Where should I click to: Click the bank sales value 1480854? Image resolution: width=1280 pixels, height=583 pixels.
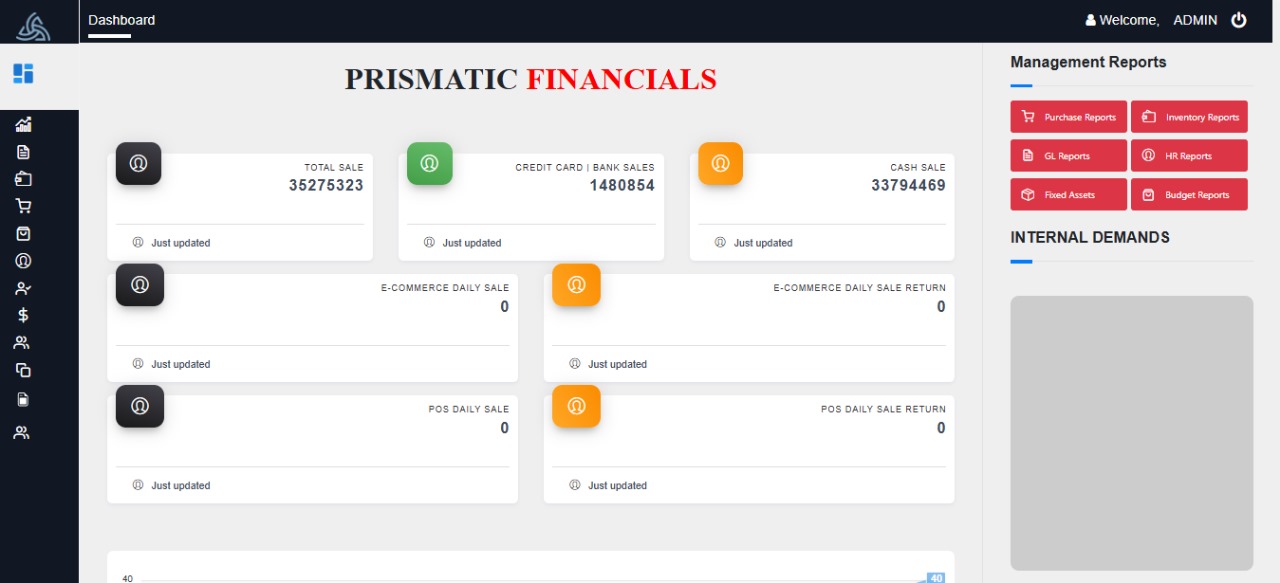pyautogui.click(x=622, y=185)
